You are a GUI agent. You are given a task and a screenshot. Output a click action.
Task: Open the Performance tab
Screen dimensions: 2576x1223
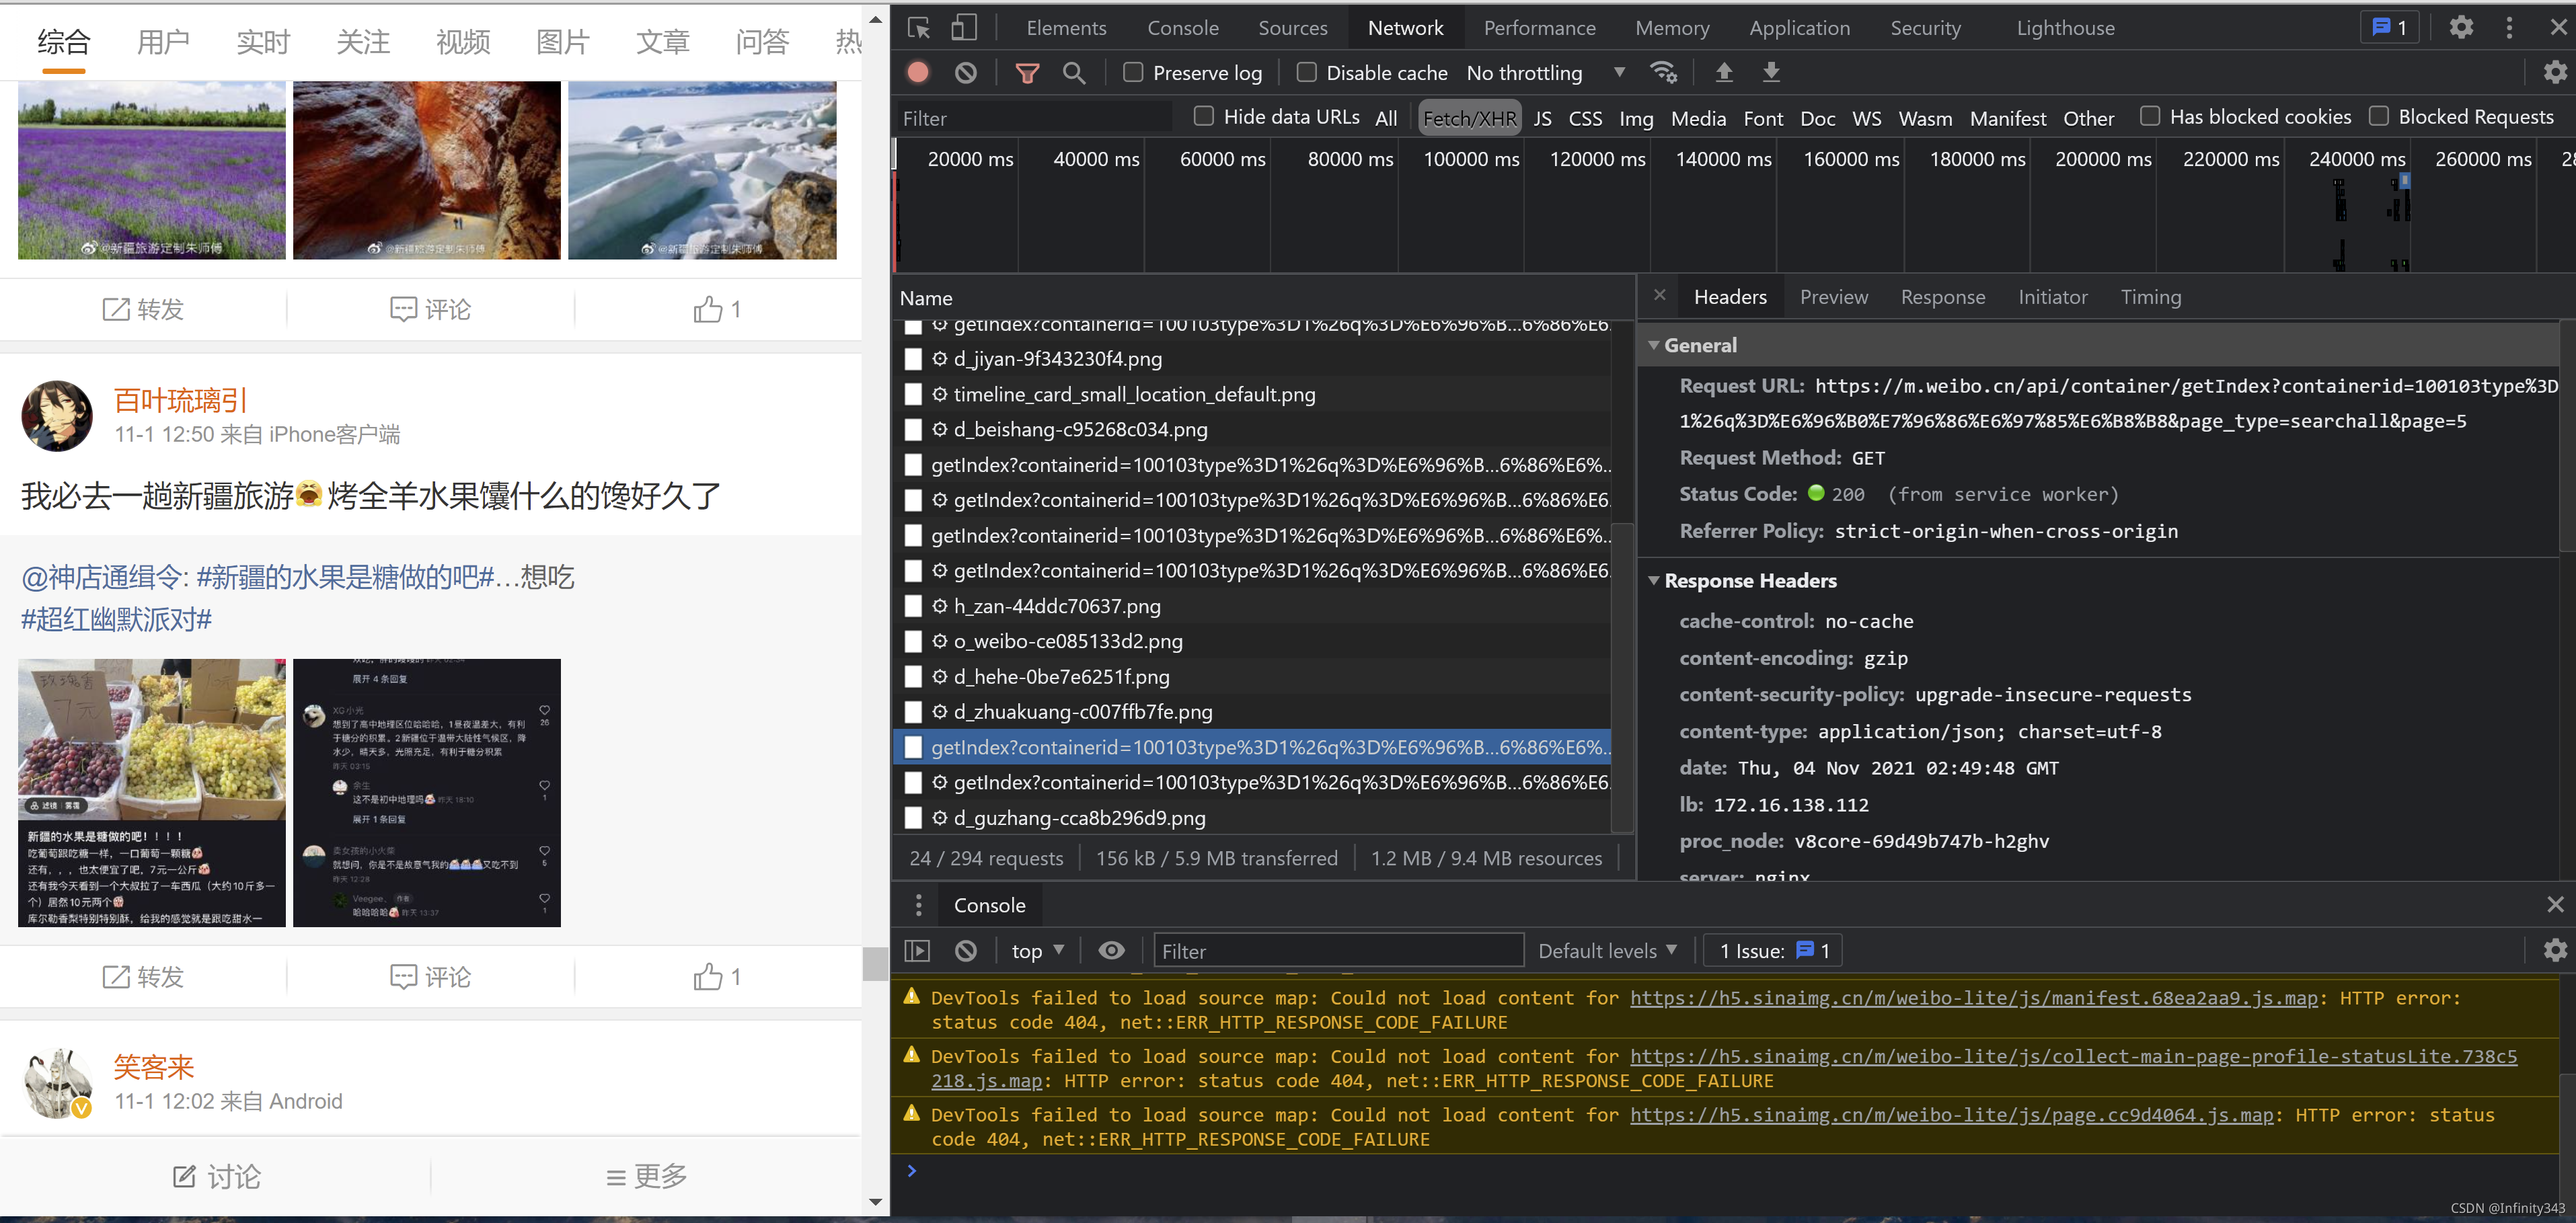tap(1539, 28)
